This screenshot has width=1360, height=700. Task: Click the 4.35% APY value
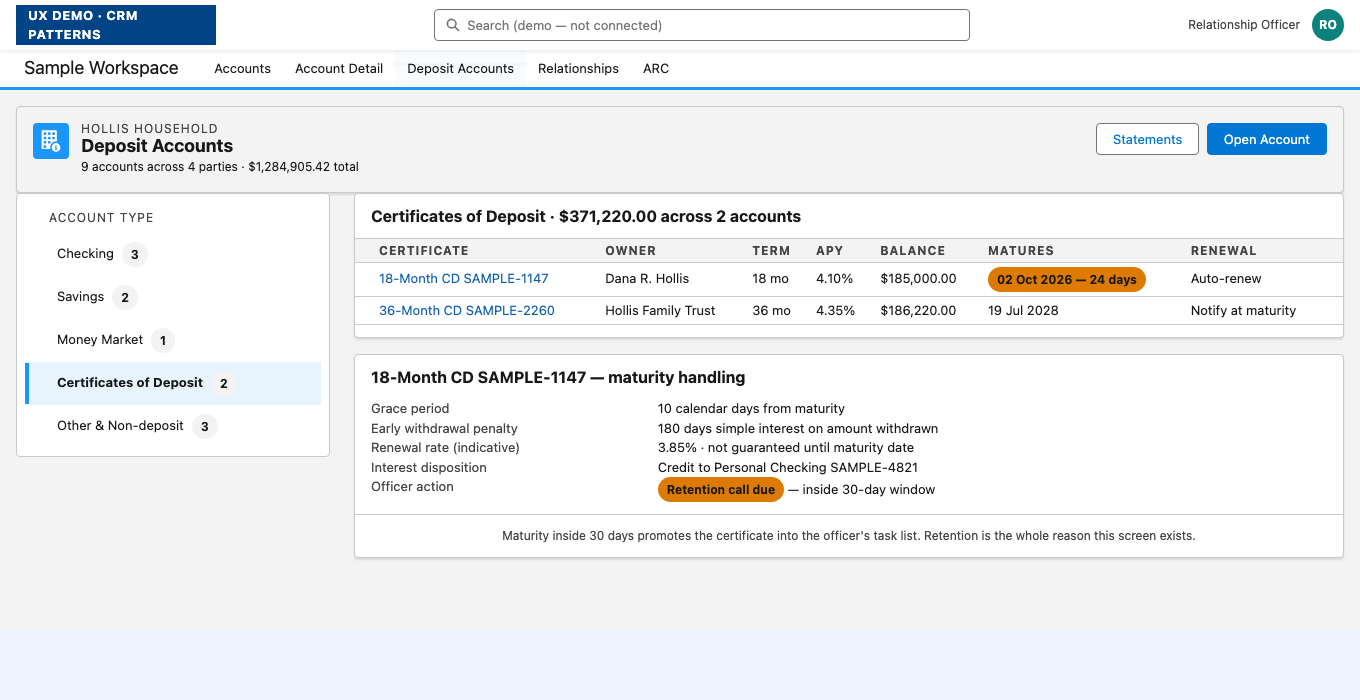pyautogui.click(x=835, y=311)
